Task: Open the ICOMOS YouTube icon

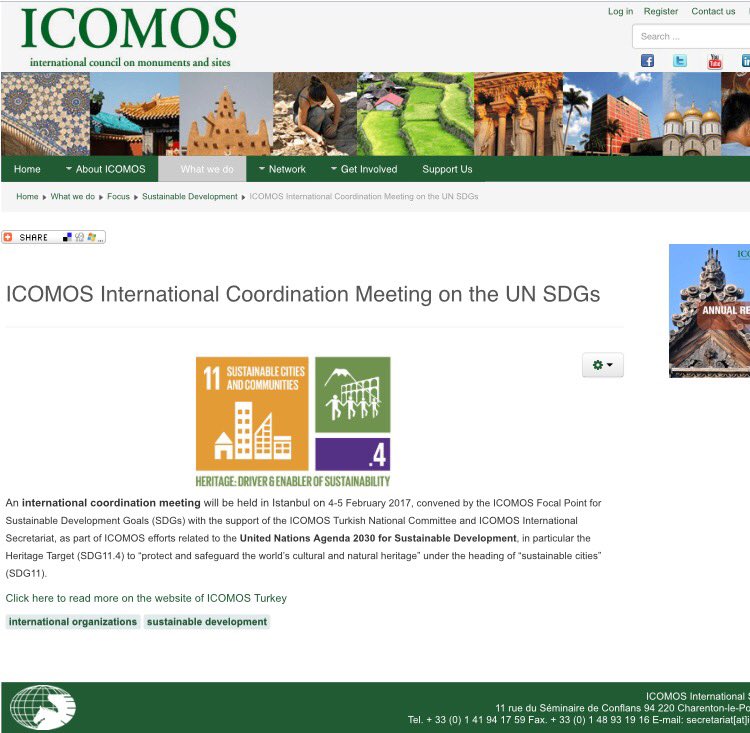Action: 715,61
